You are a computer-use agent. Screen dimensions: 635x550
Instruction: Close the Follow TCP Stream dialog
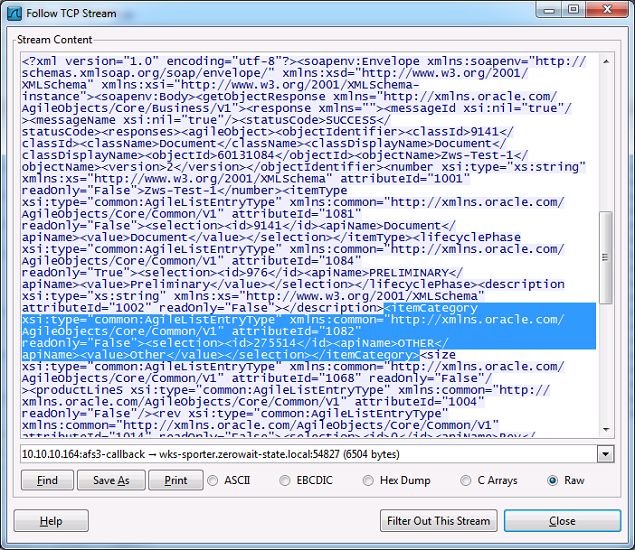point(562,521)
